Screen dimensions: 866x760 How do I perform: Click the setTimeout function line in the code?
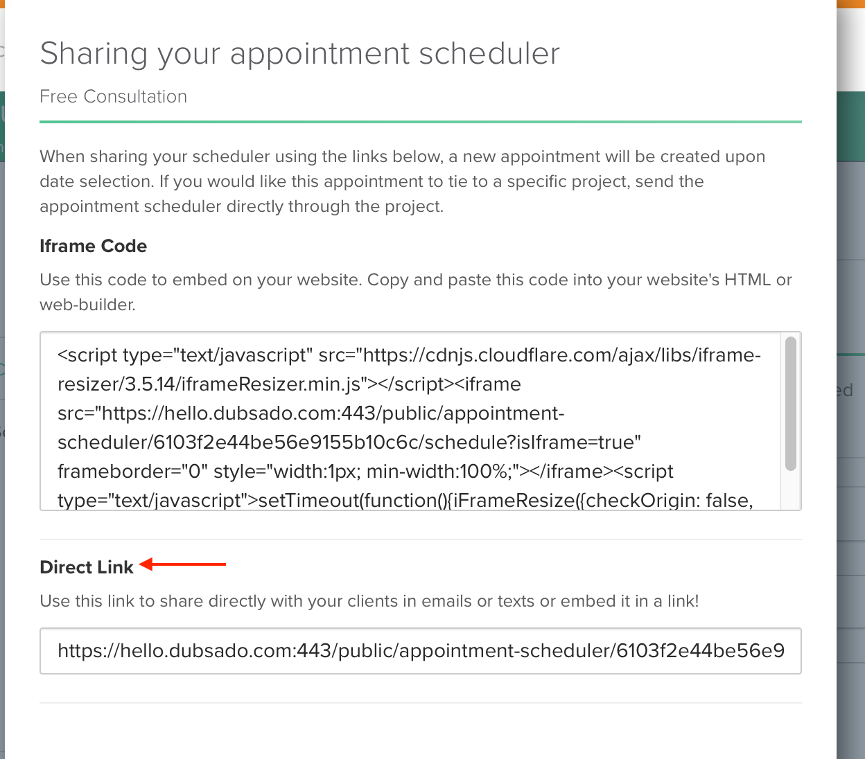click(x=405, y=500)
